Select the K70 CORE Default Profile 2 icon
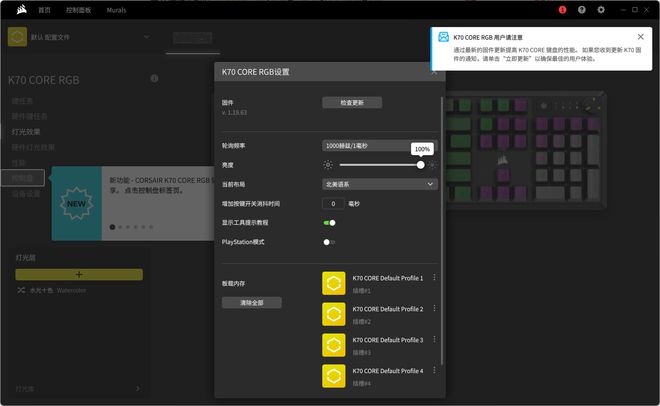Image resolution: width=660 pixels, height=406 pixels. coord(334,314)
